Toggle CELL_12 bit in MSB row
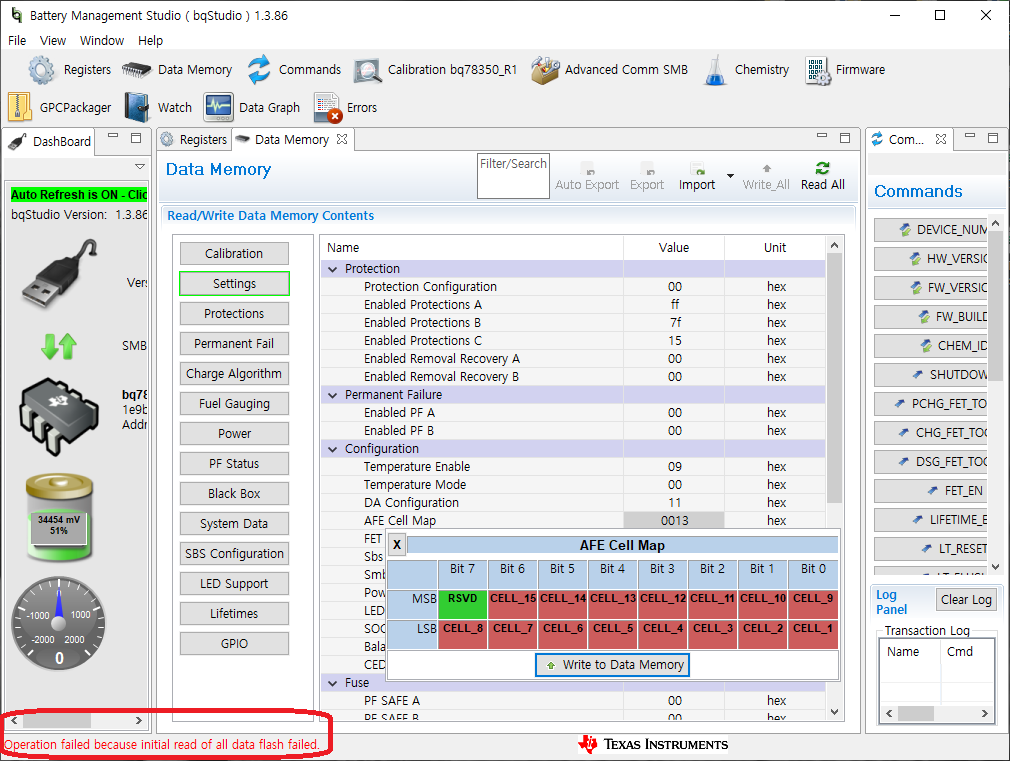The image size is (1010, 761). point(663,604)
